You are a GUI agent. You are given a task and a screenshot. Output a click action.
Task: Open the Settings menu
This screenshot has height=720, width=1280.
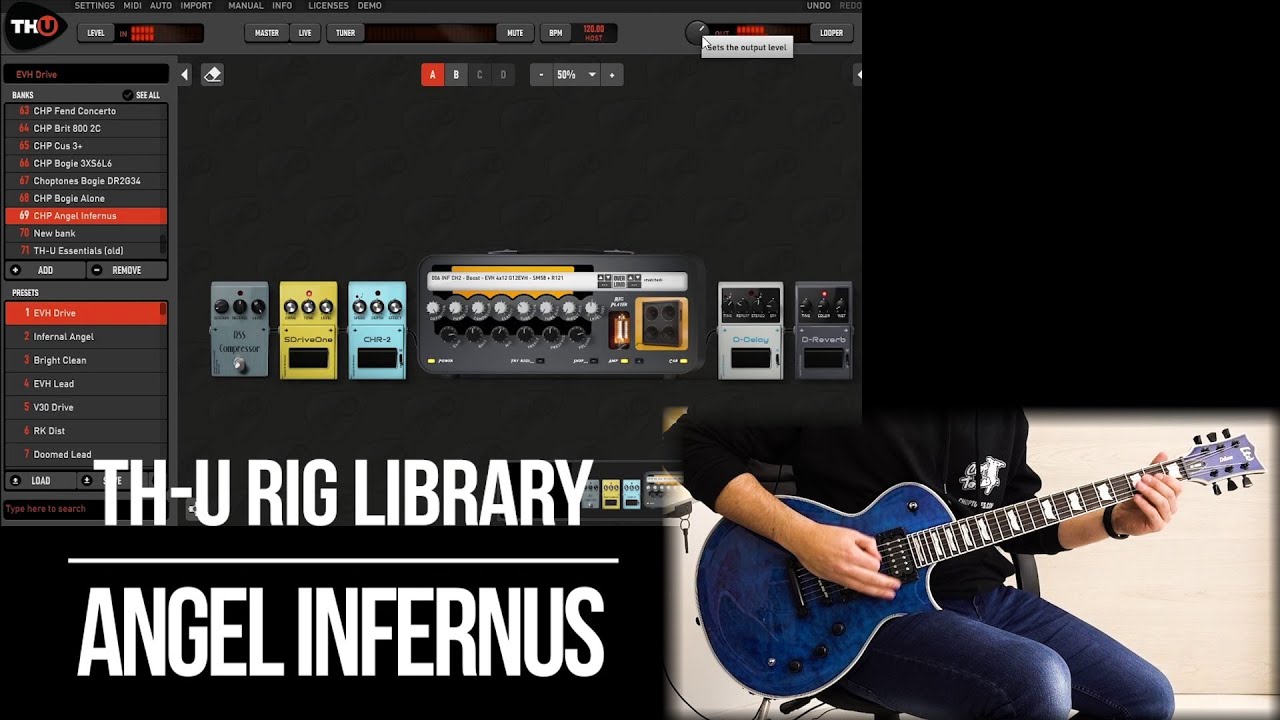coord(94,6)
